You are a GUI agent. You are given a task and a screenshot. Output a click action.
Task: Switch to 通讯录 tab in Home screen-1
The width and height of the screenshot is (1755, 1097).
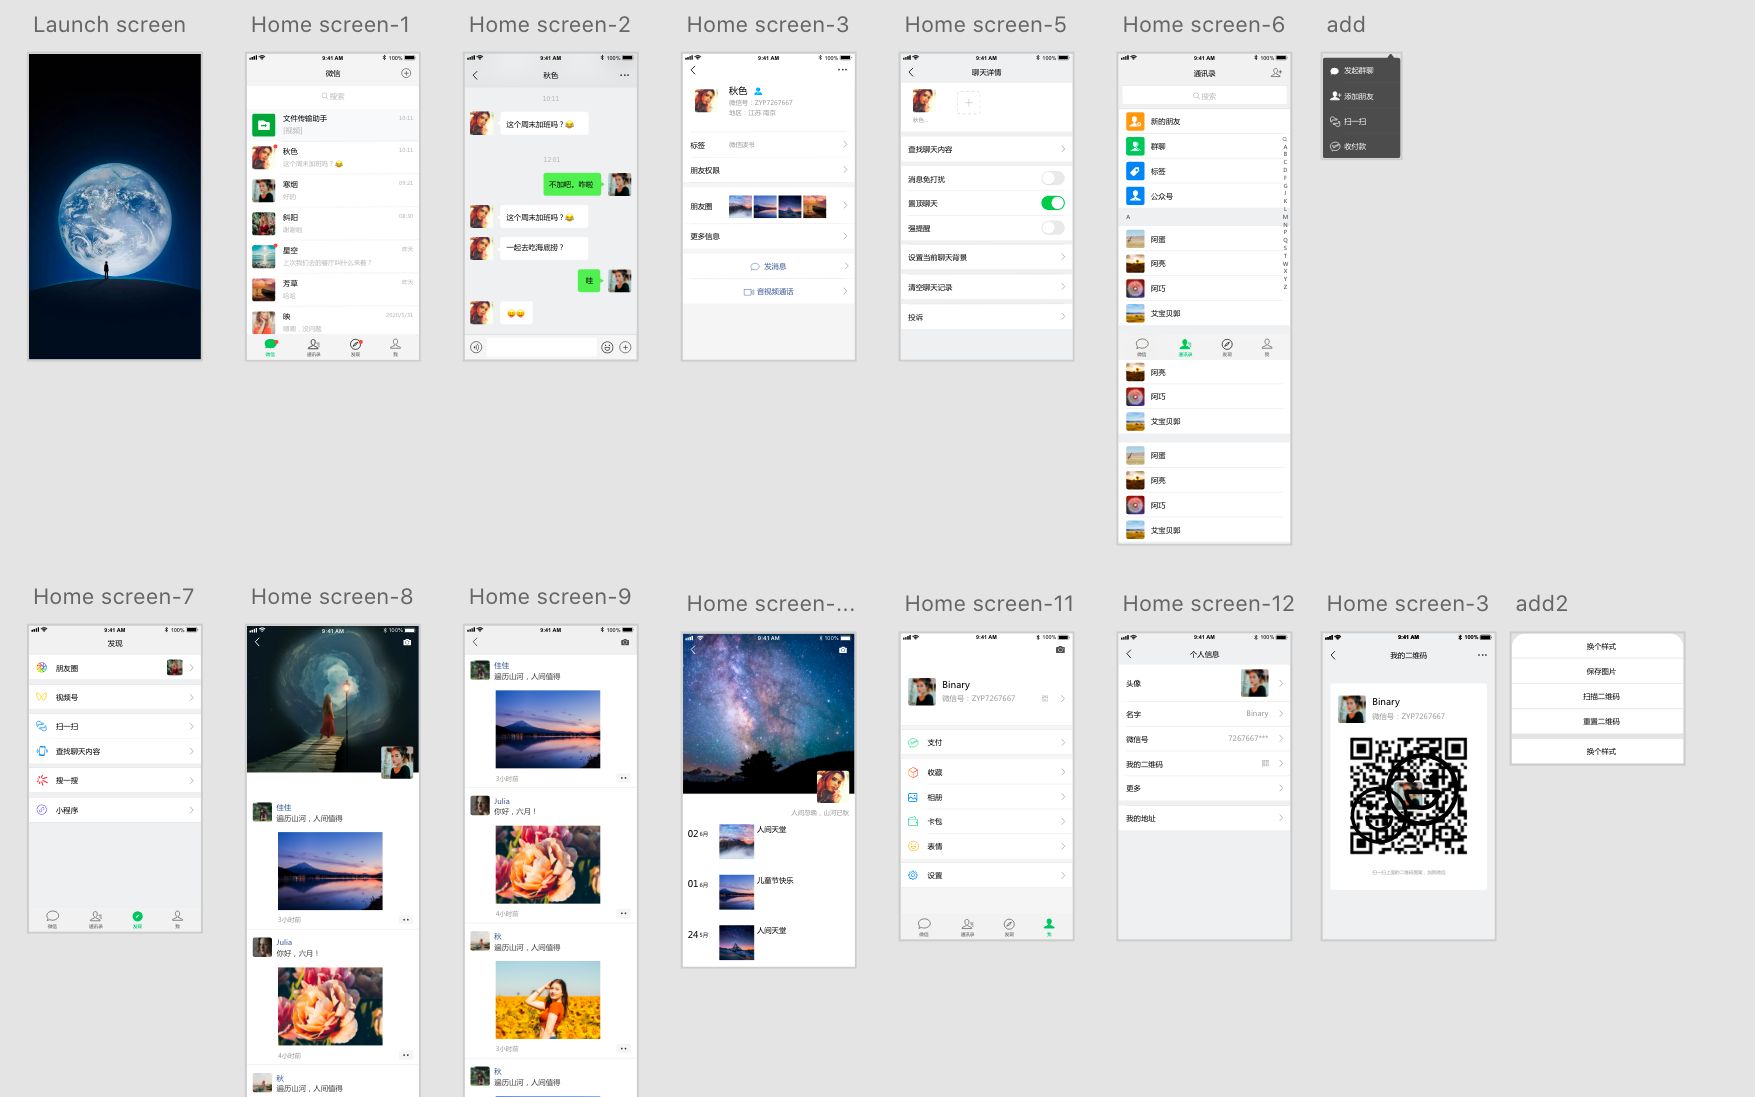[313, 347]
